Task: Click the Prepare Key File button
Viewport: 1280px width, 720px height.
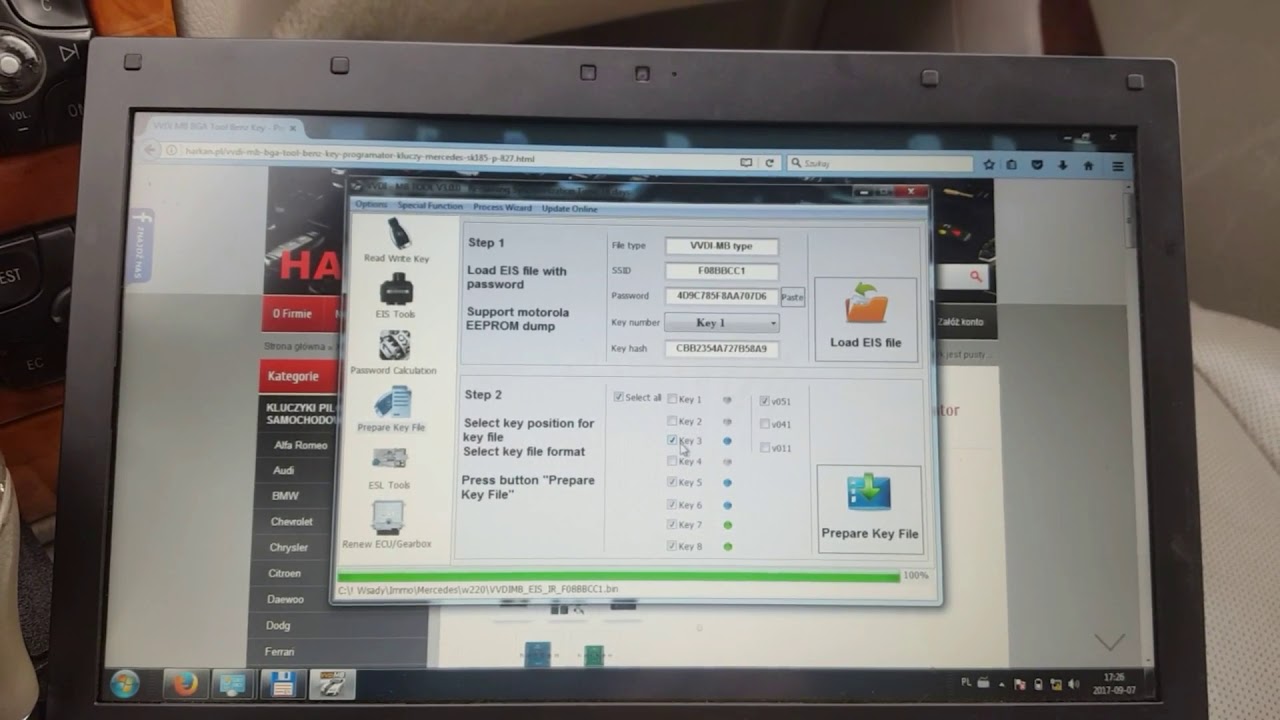Action: coord(869,509)
